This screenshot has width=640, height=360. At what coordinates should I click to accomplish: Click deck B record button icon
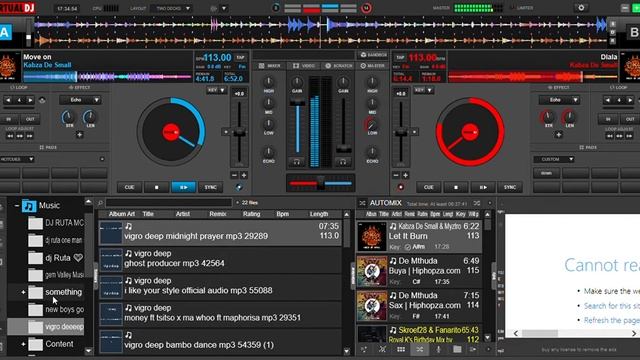pos(400,187)
